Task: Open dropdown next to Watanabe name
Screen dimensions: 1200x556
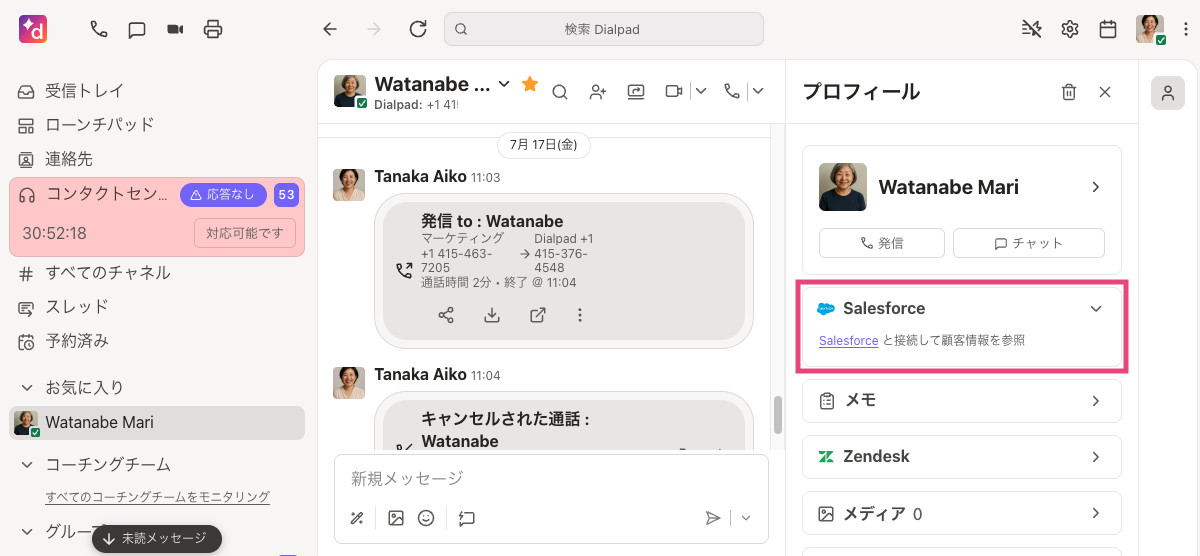Action: click(504, 83)
